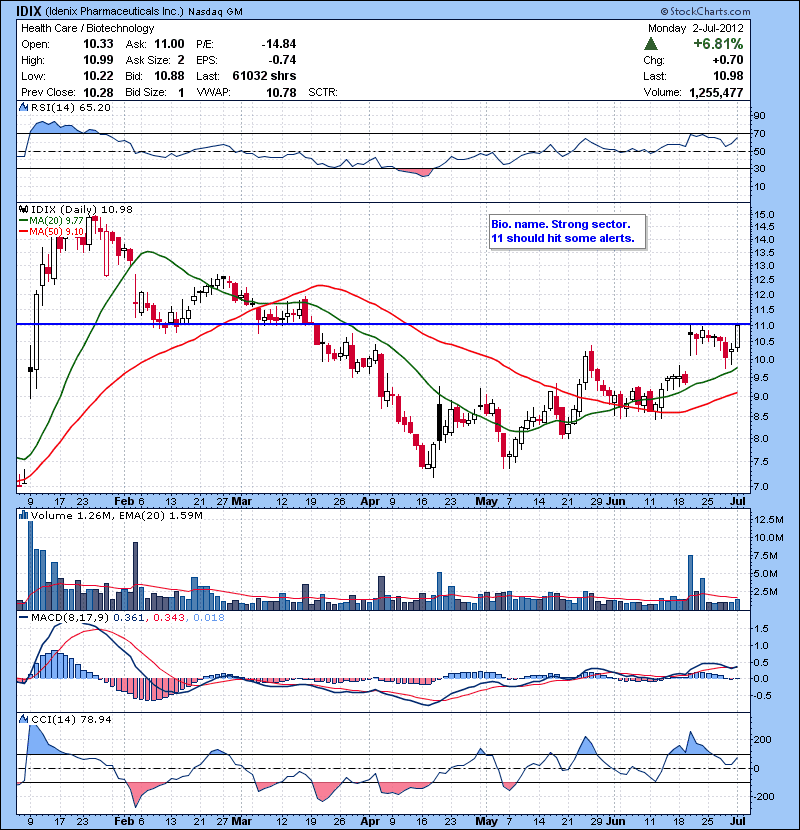This screenshot has width=800, height=830.
Task: Click the CCI(14) indicator panel icon
Action: [x=23, y=719]
